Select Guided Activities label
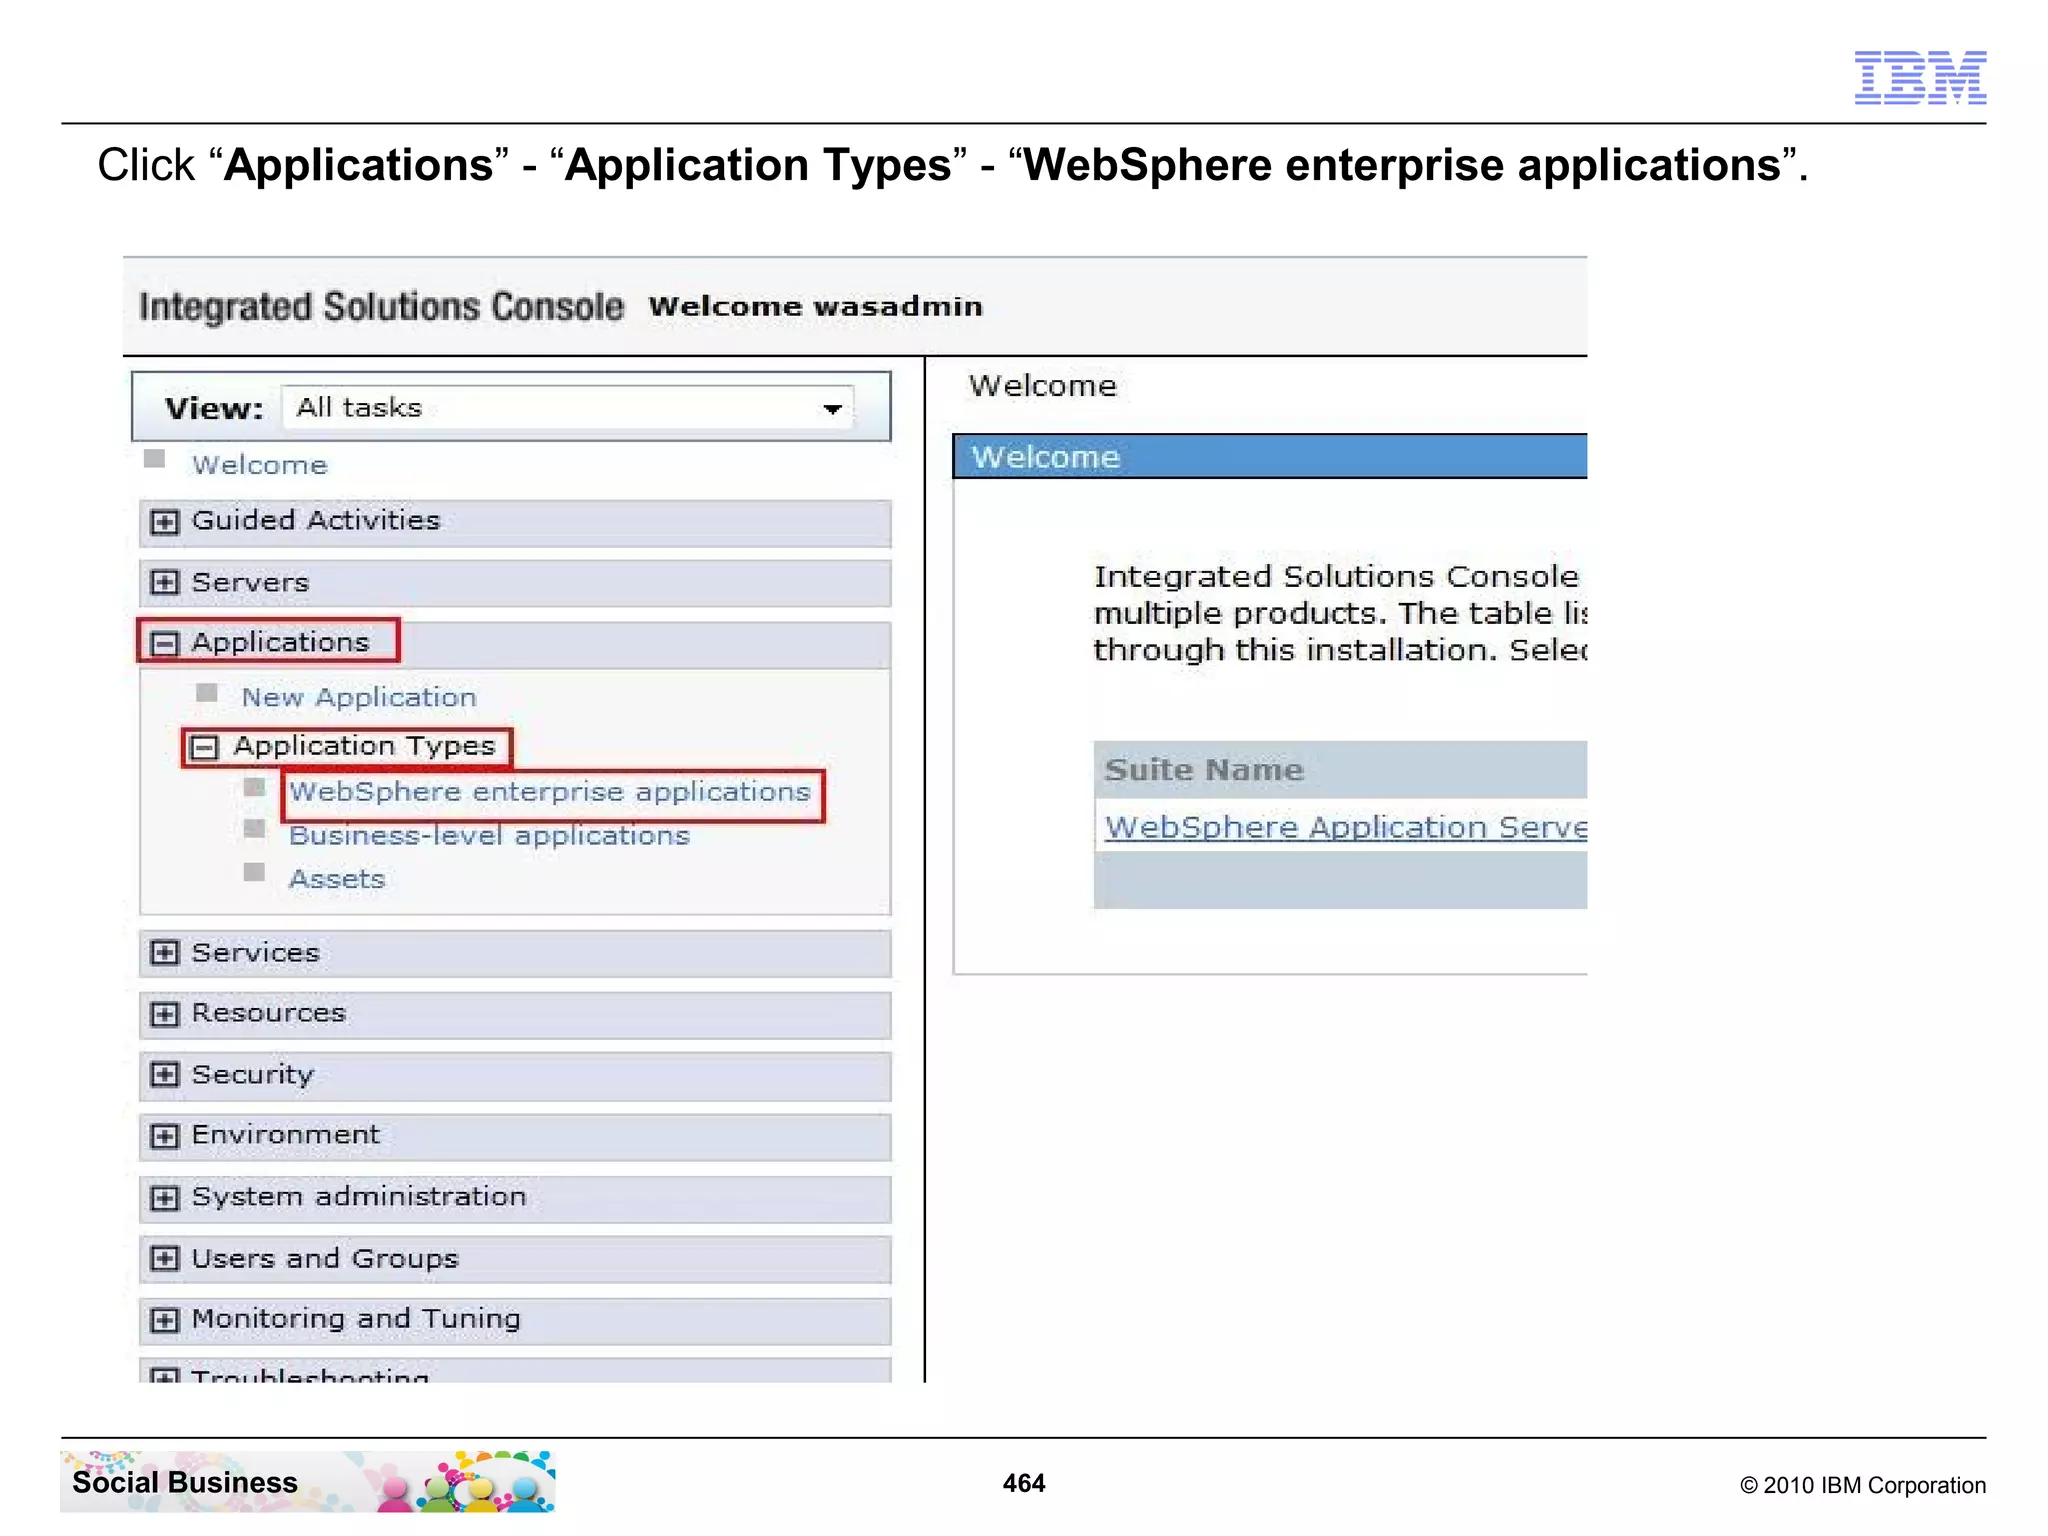Image resolution: width=2048 pixels, height=1536 pixels. (316, 520)
